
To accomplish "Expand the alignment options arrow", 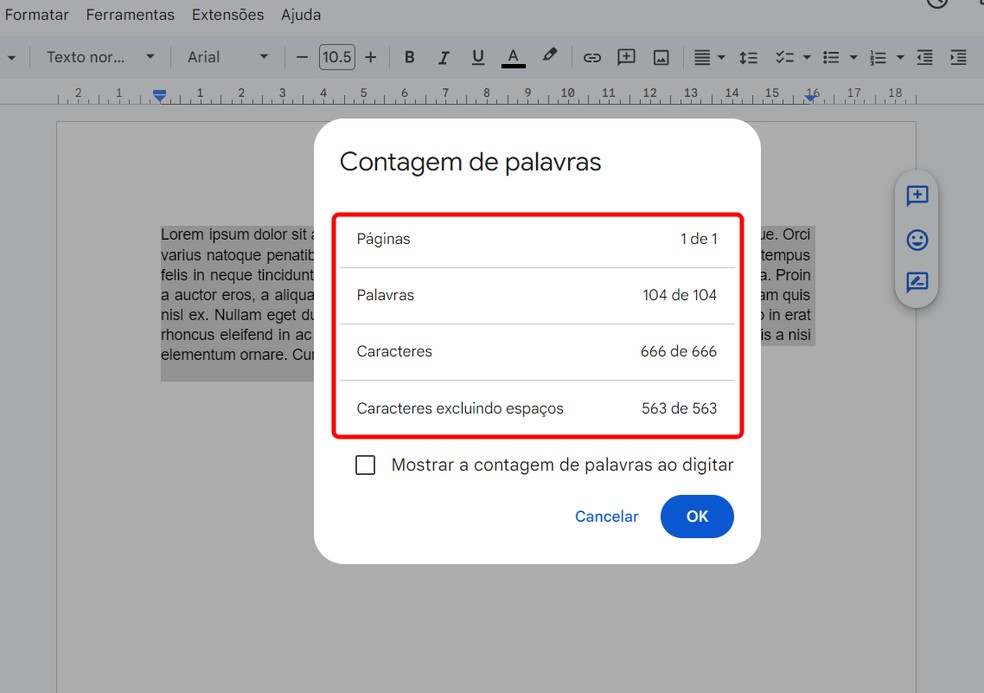I will (x=721, y=58).
